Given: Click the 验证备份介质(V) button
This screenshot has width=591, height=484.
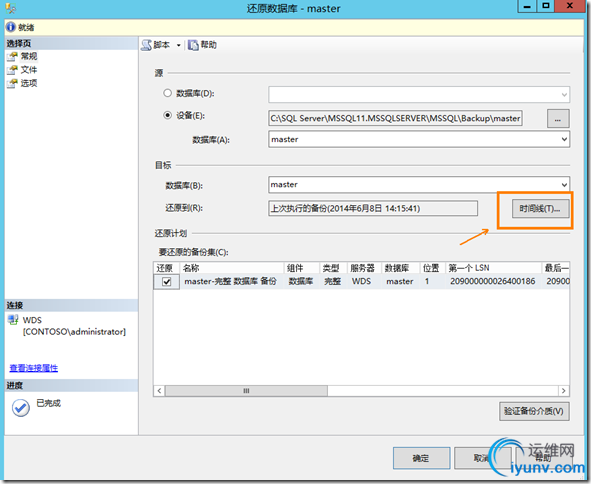Looking at the screenshot, I should tap(534, 411).
